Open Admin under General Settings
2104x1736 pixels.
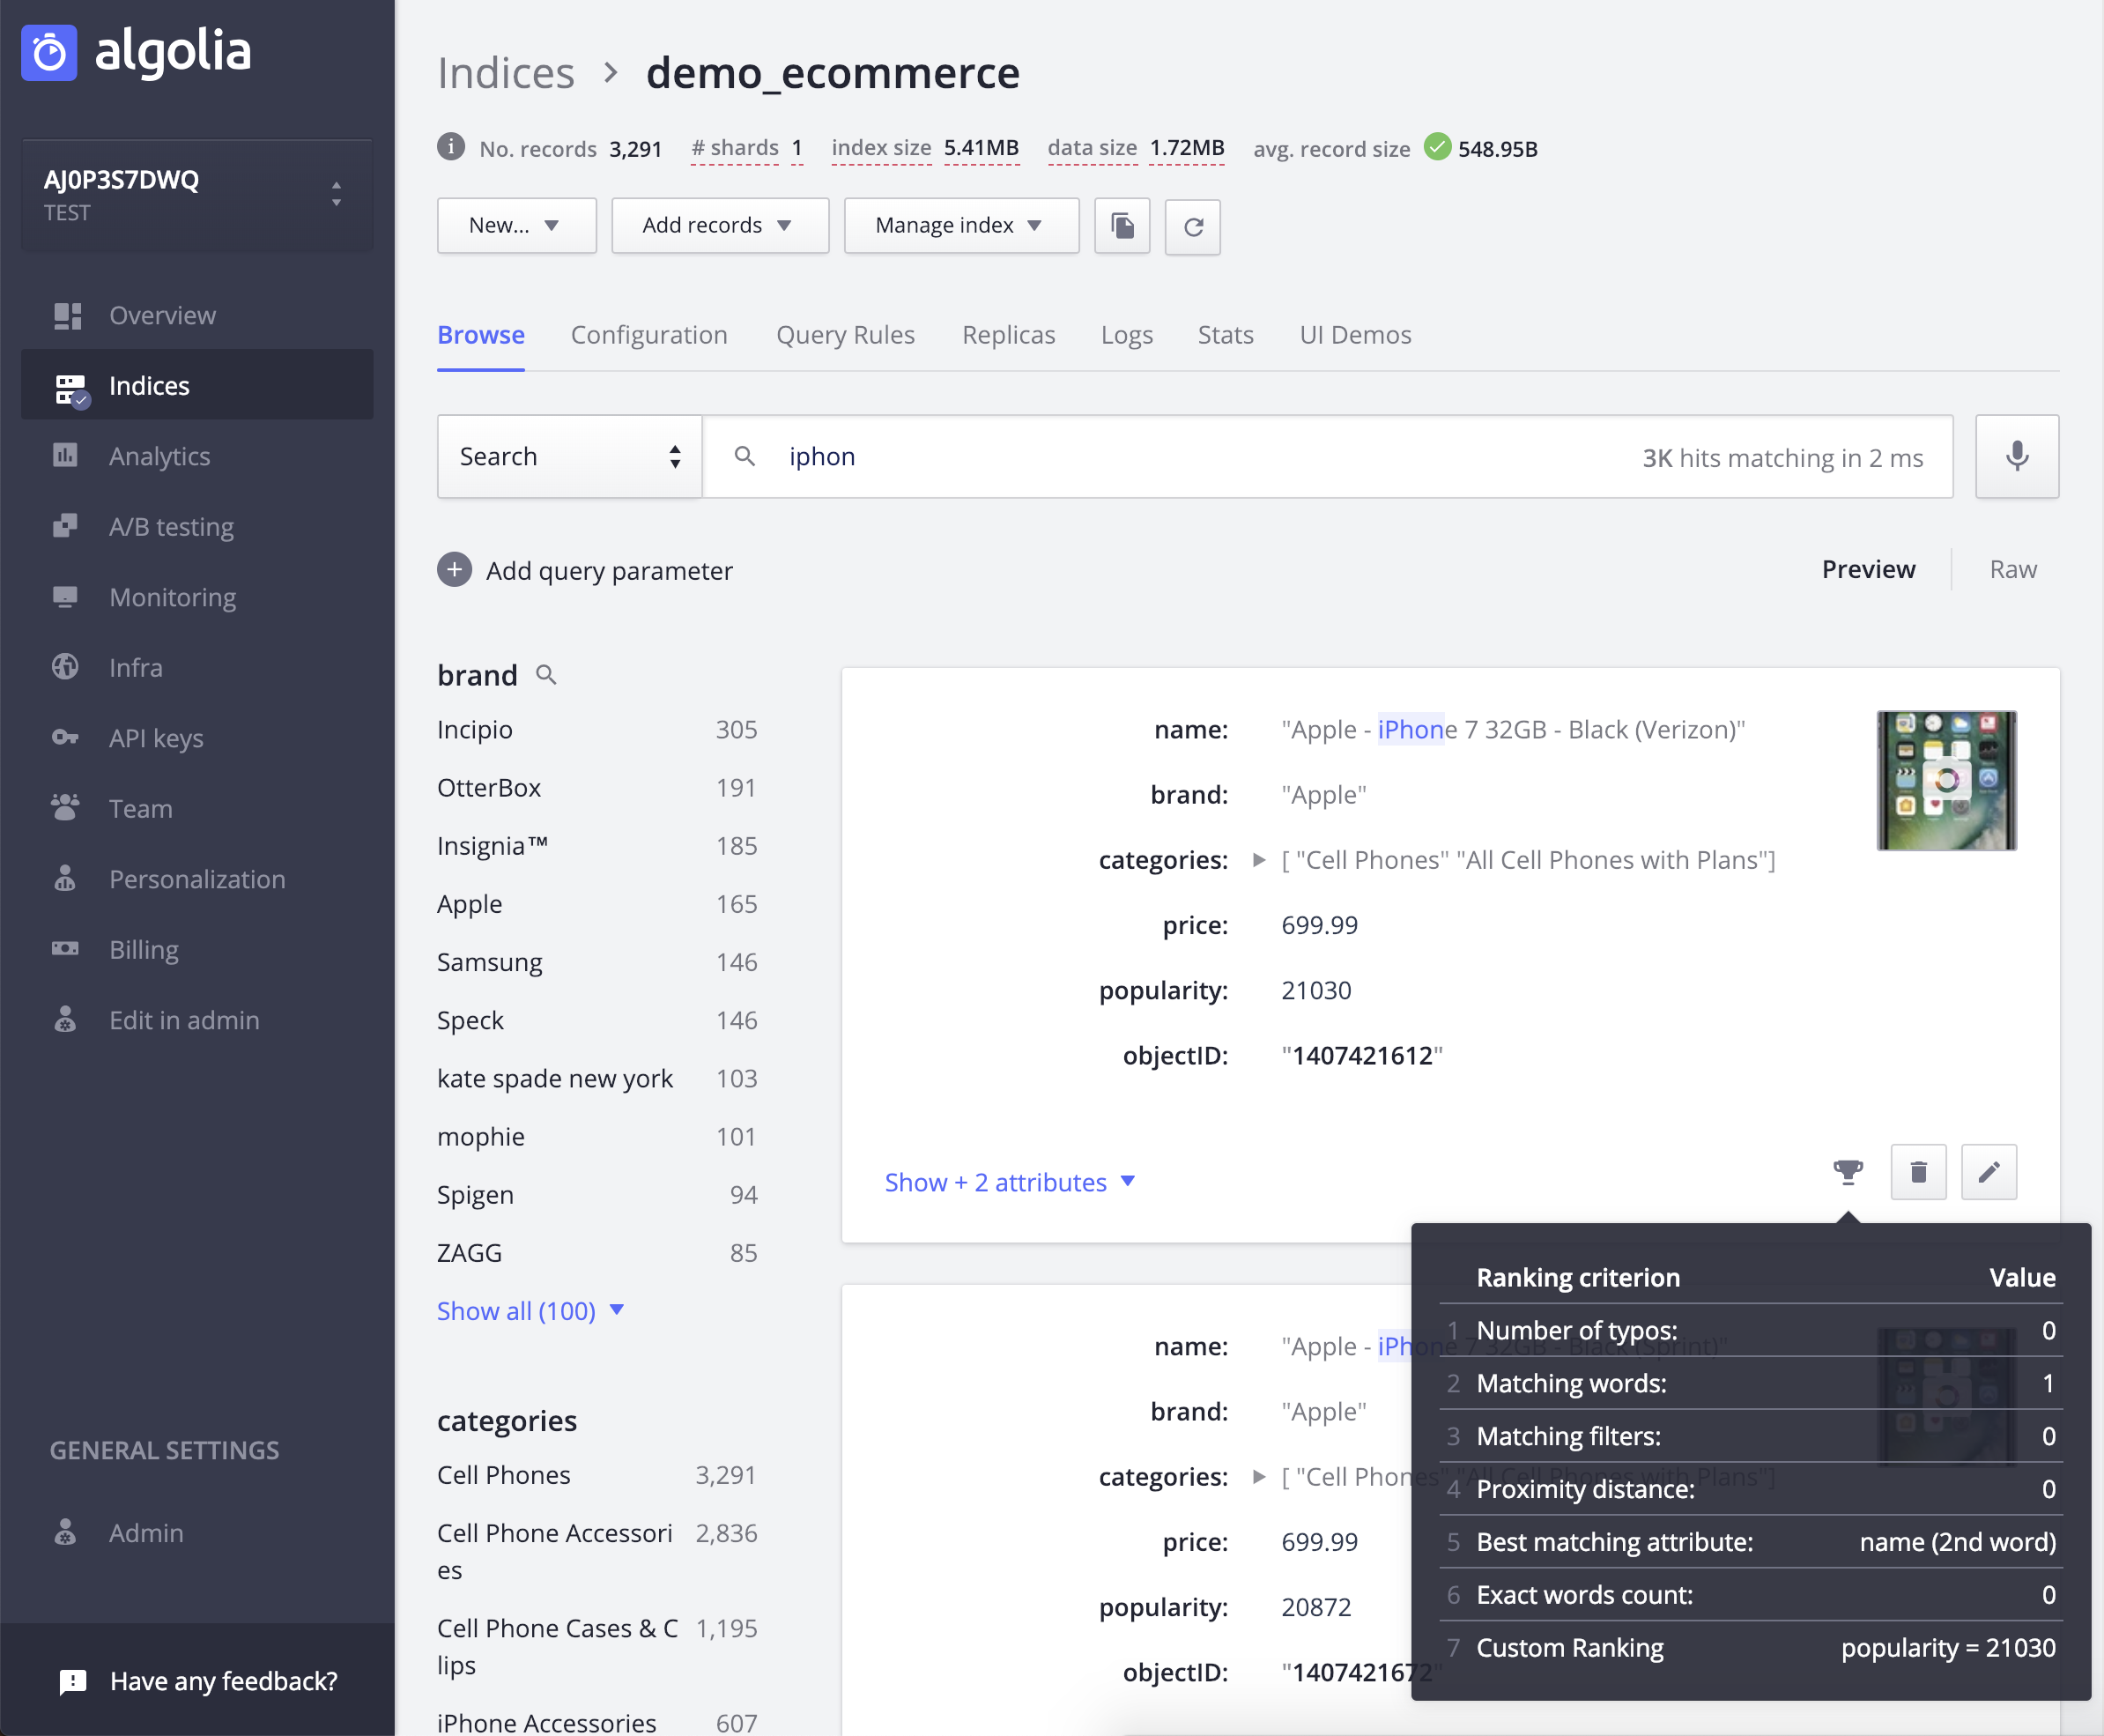(x=146, y=1533)
